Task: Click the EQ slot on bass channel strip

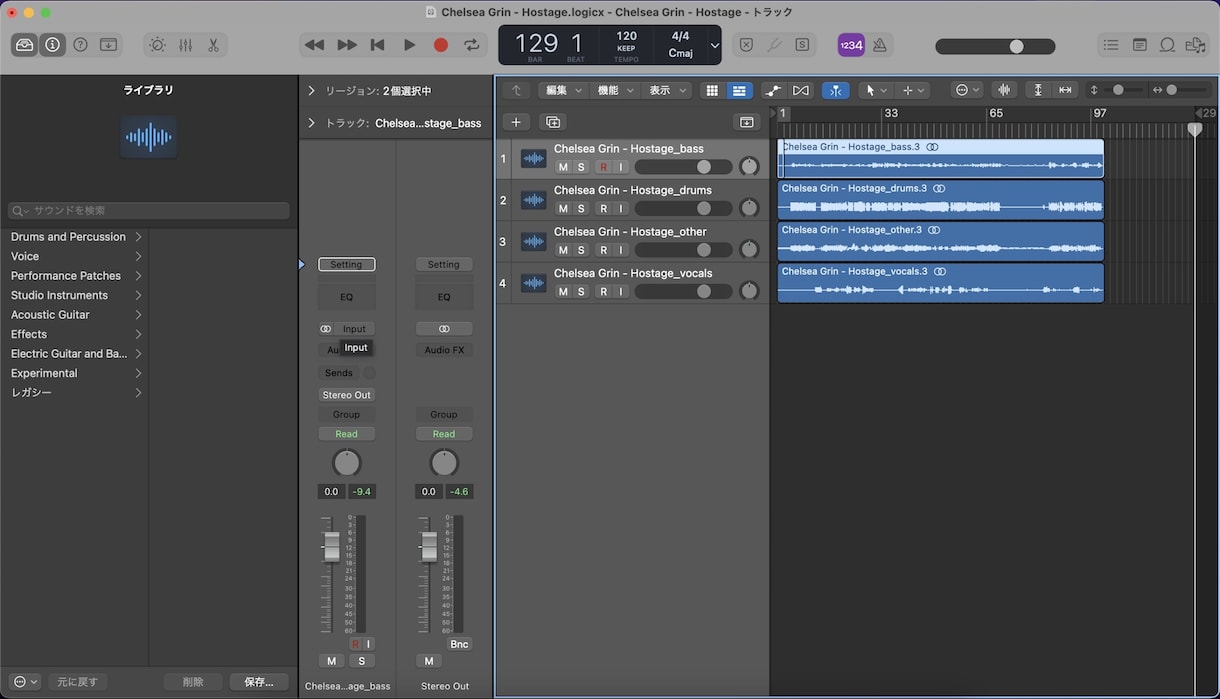Action: [x=347, y=297]
